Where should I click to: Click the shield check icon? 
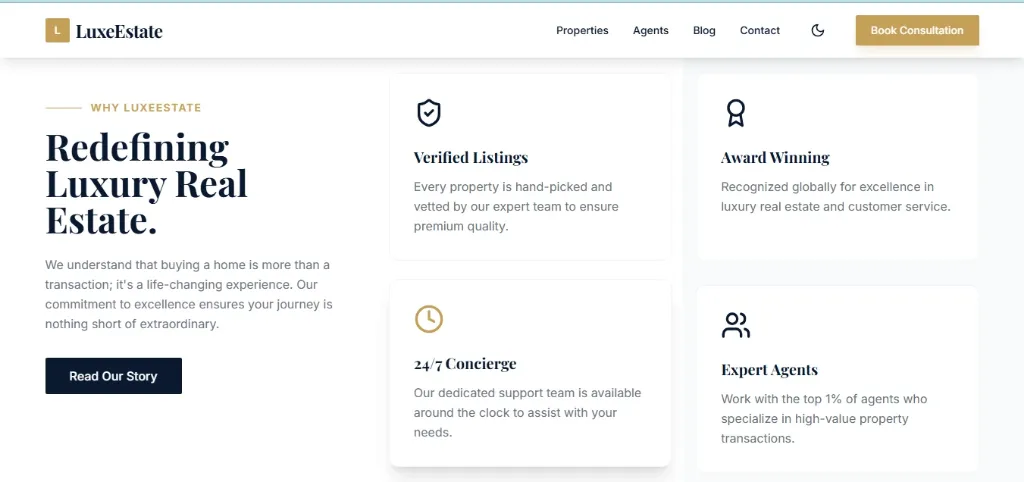(x=428, y=113)
